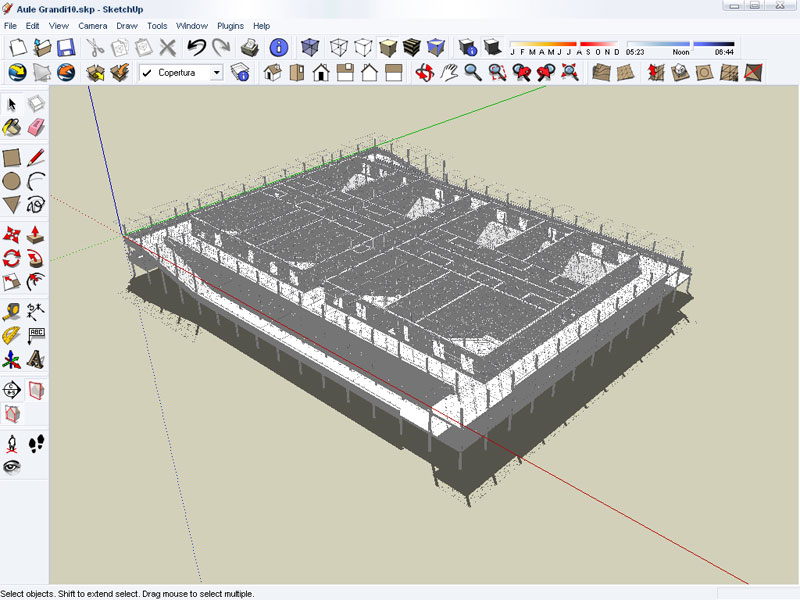Activate the Eraser tool
800x600 pixels.
[36, 128]
